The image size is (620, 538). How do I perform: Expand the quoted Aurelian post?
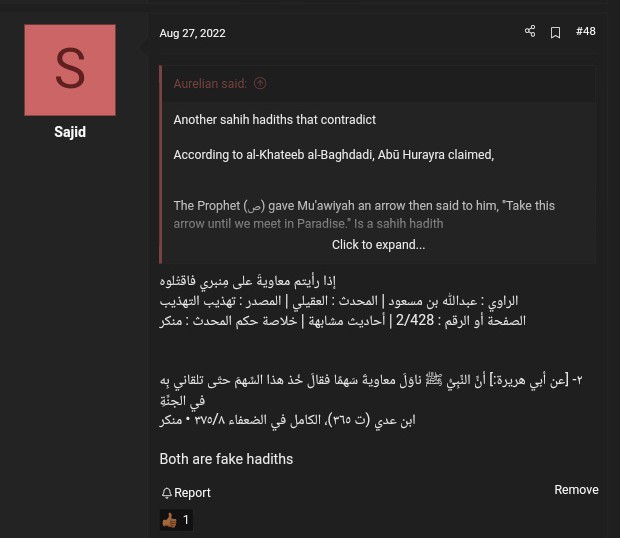(x=378, y=245)
